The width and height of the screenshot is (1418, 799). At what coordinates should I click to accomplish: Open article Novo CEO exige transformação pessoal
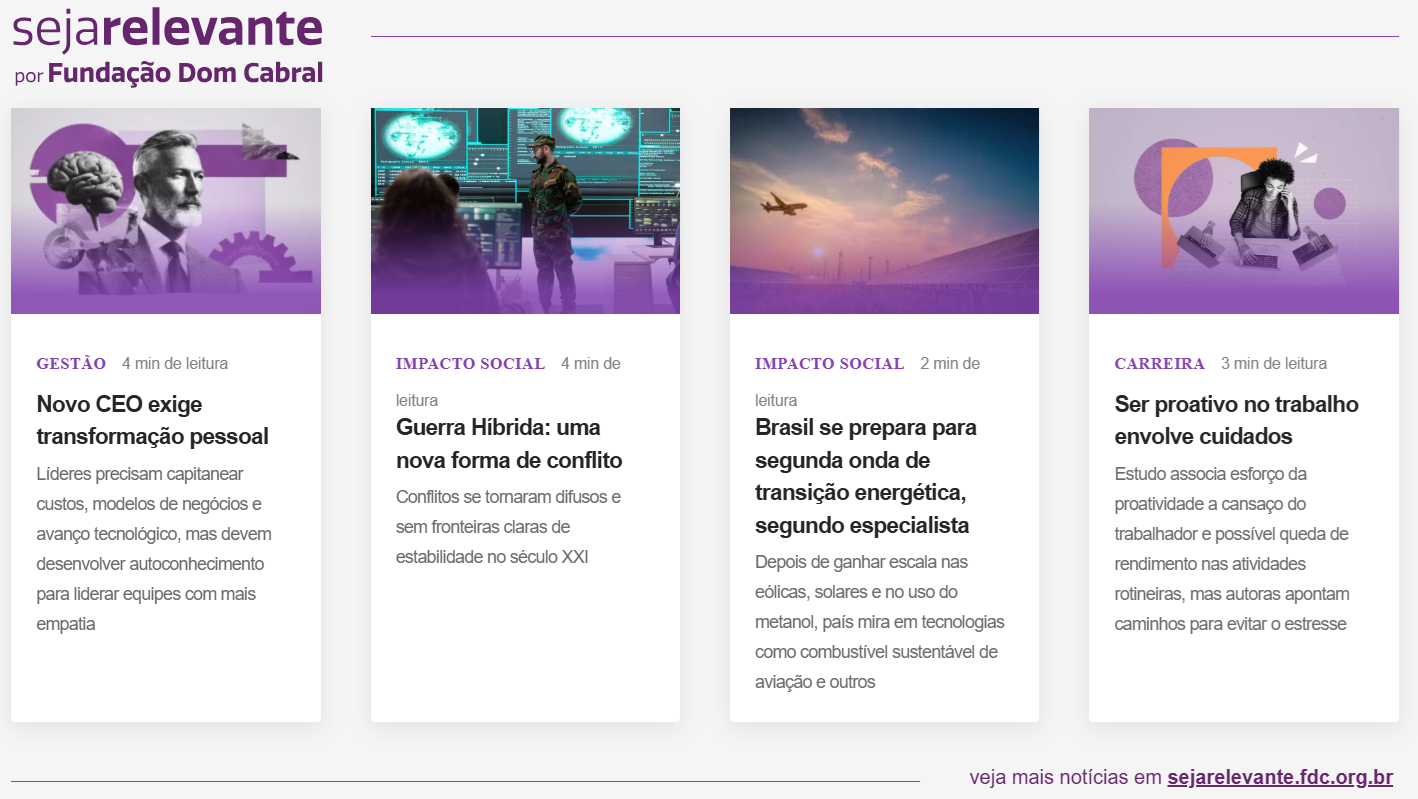(153, 420)
